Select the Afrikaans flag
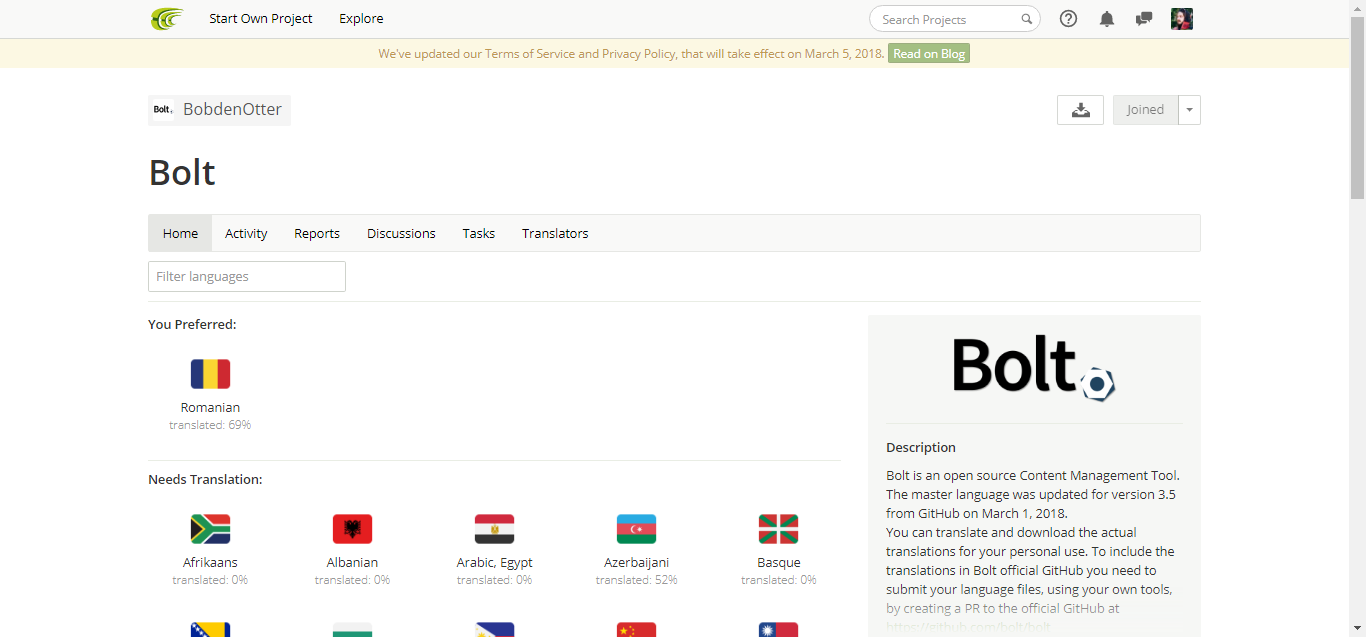 point(210,529)
